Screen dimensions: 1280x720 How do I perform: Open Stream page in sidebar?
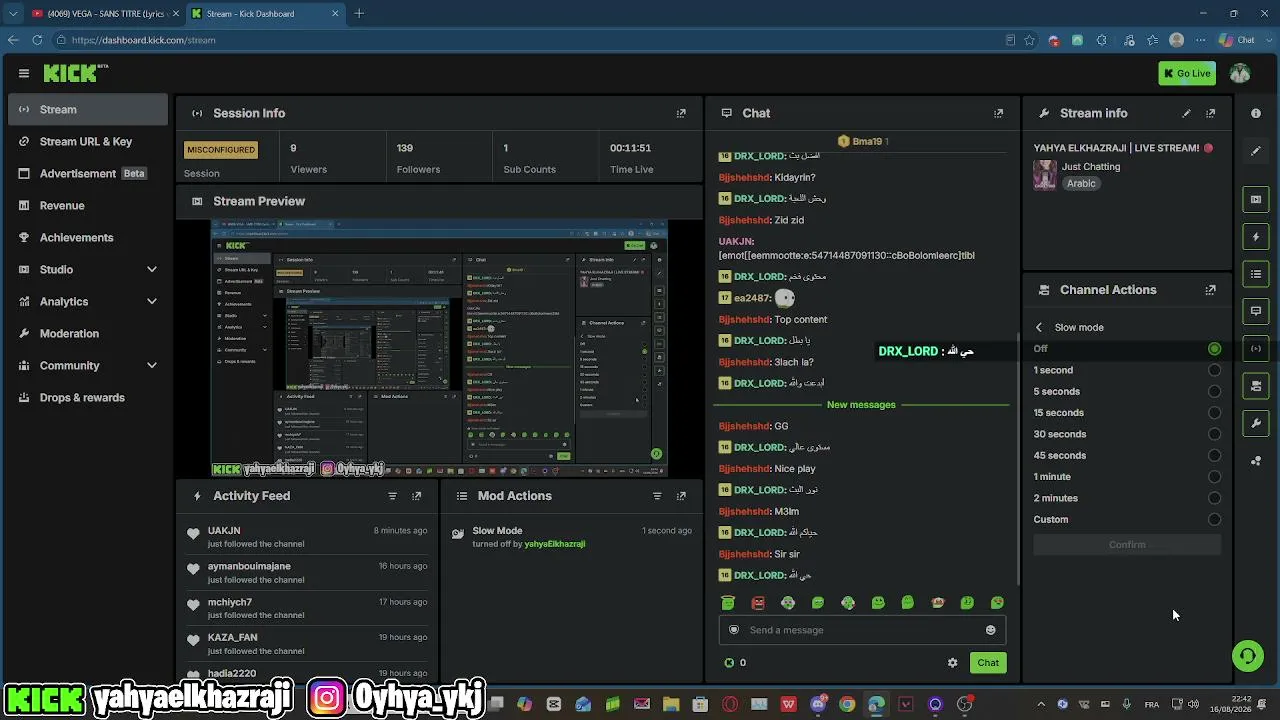[88, 110]
